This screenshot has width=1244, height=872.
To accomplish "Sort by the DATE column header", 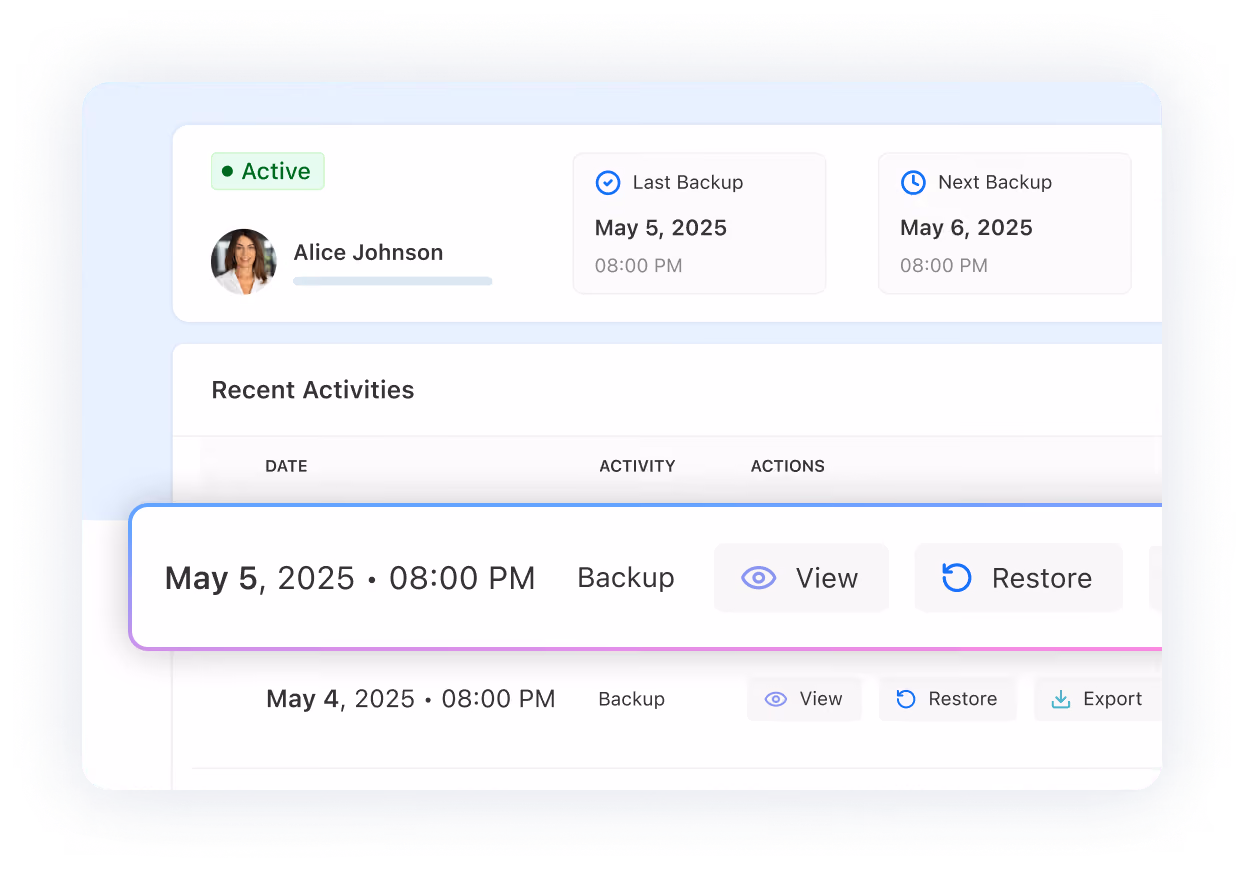I will [286, 466].
